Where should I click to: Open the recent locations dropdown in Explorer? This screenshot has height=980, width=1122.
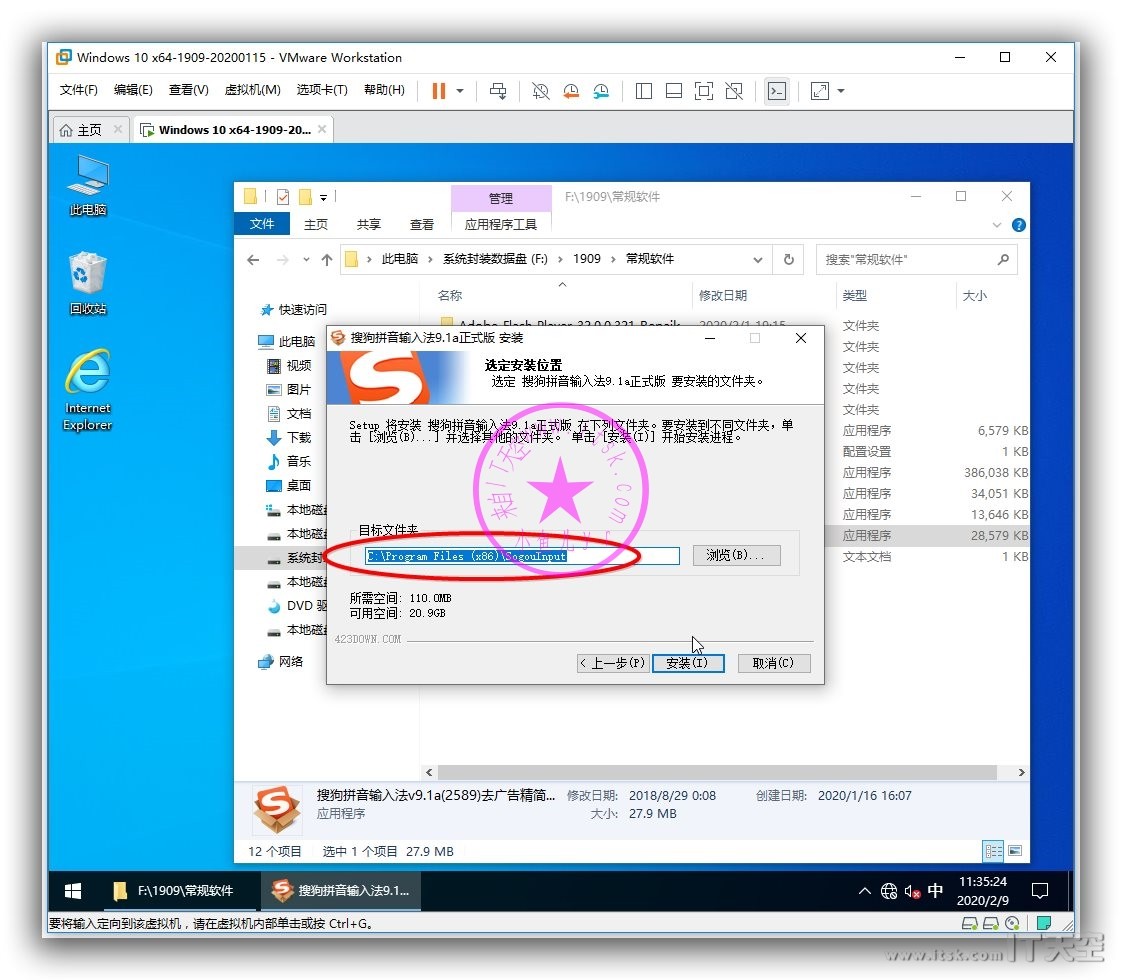306,260
